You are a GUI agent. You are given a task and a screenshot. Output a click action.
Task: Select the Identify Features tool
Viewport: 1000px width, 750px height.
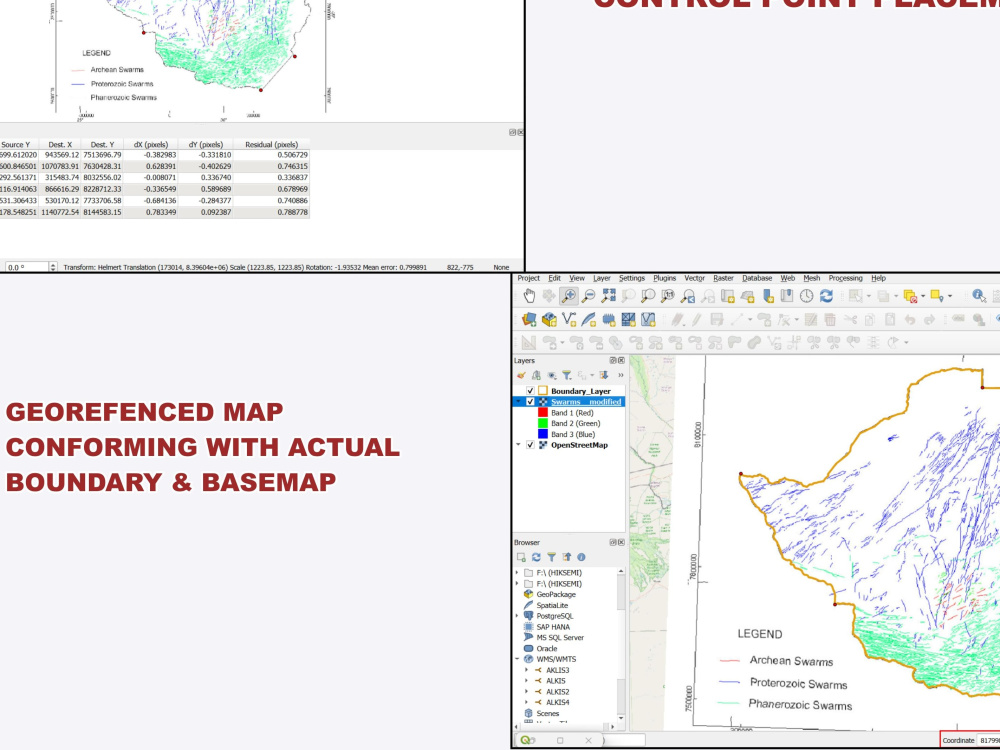pyautogui.click(x=978, y=296)
